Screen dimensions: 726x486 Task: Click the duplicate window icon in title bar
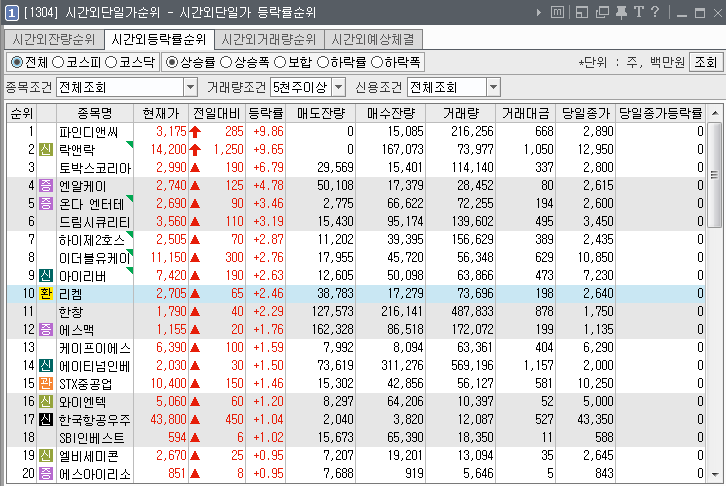pyautogui.click(x=602, y=12)
